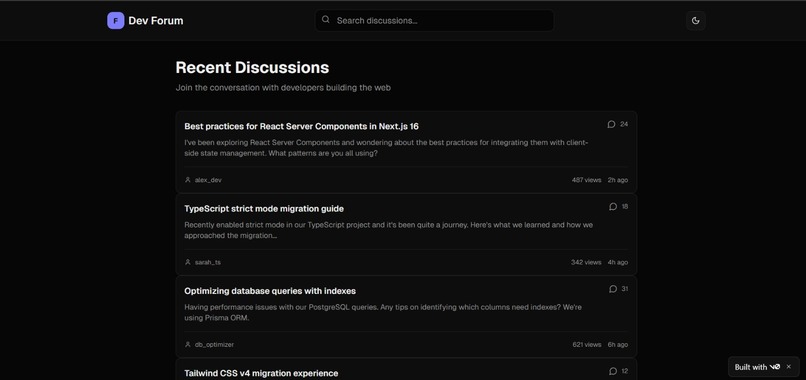Click the '487 views' count
This screenshot has width=806, height=380.
pyautogui.click(x=587, y=180)
